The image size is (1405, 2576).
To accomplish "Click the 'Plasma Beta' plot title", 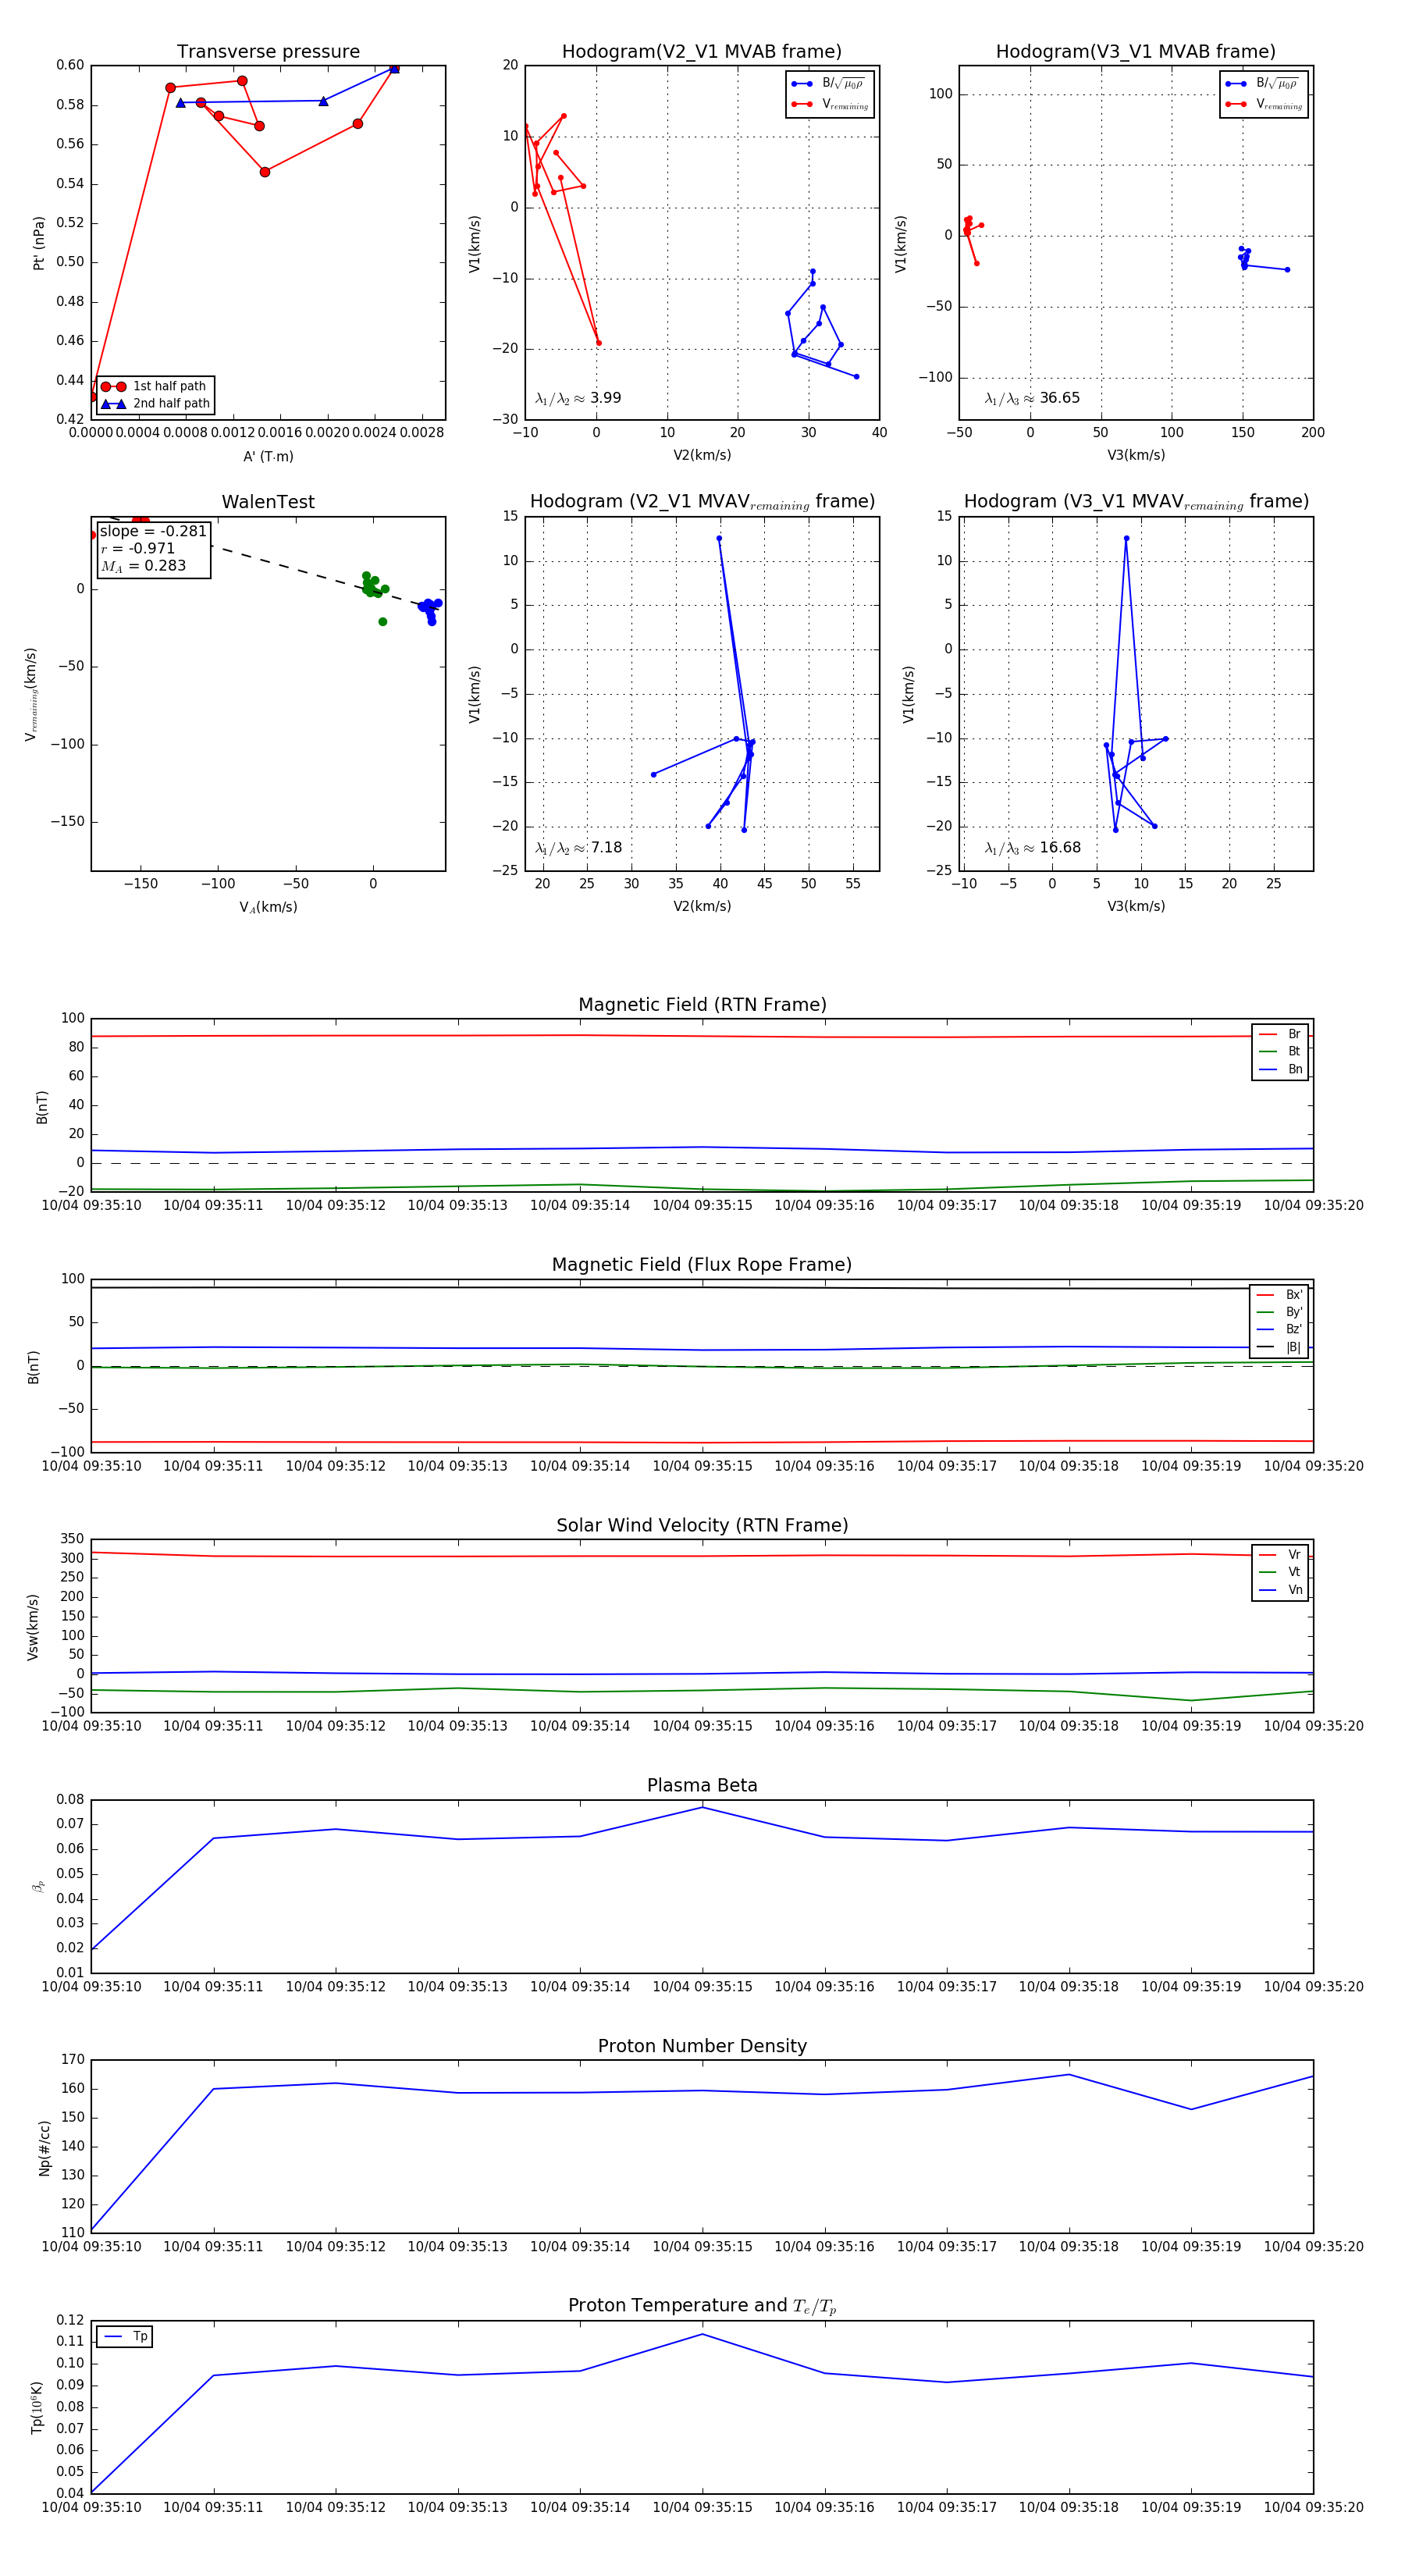I will pos(702,1785).
